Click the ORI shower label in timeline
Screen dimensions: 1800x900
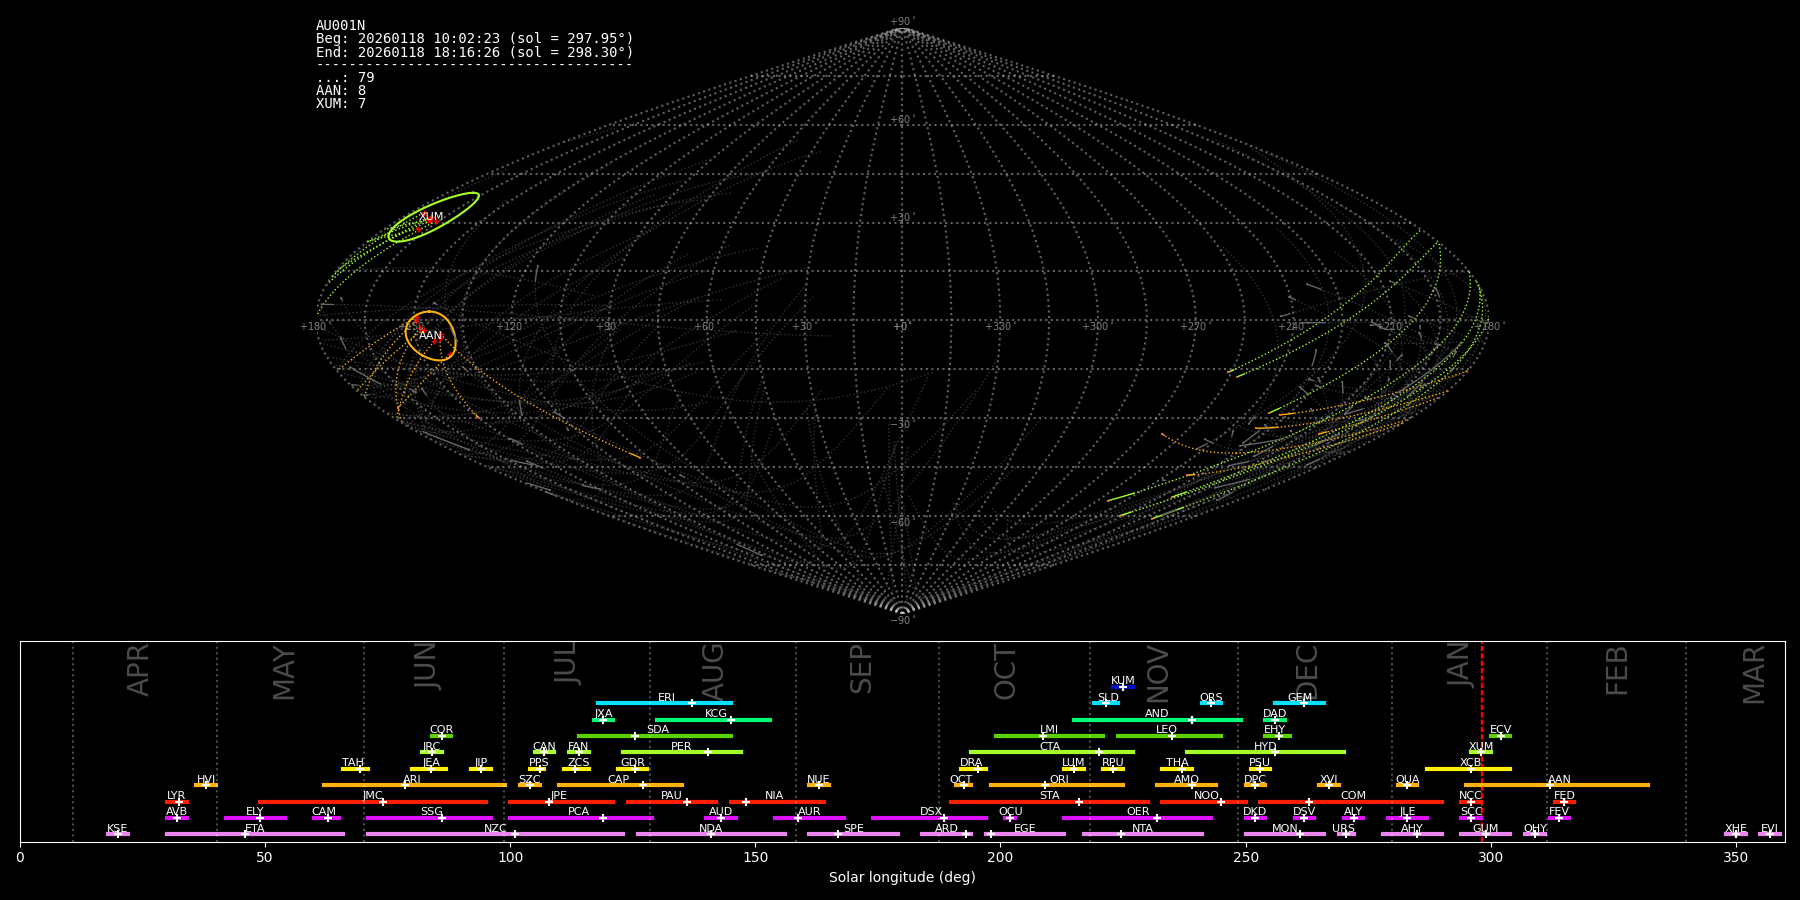(x=1059, y=780)
